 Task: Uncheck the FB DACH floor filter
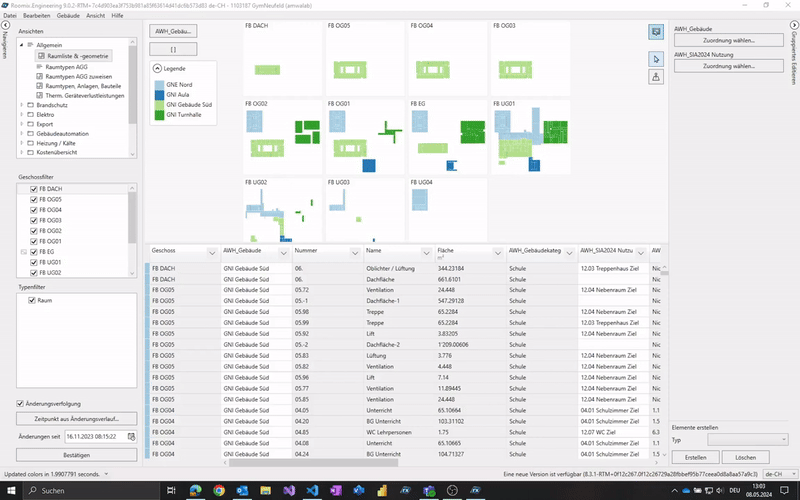coord(33,189)
